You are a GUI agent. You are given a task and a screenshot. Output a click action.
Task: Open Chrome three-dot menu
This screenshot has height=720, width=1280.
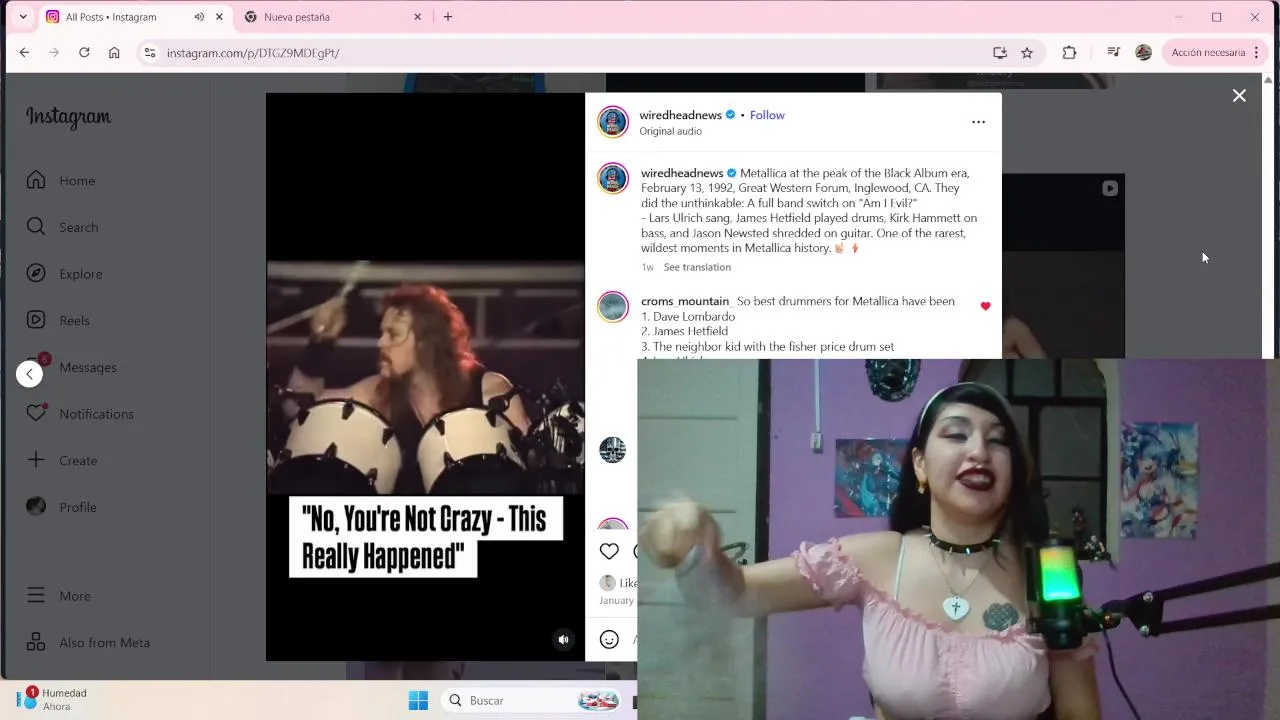coord(1257,53)
